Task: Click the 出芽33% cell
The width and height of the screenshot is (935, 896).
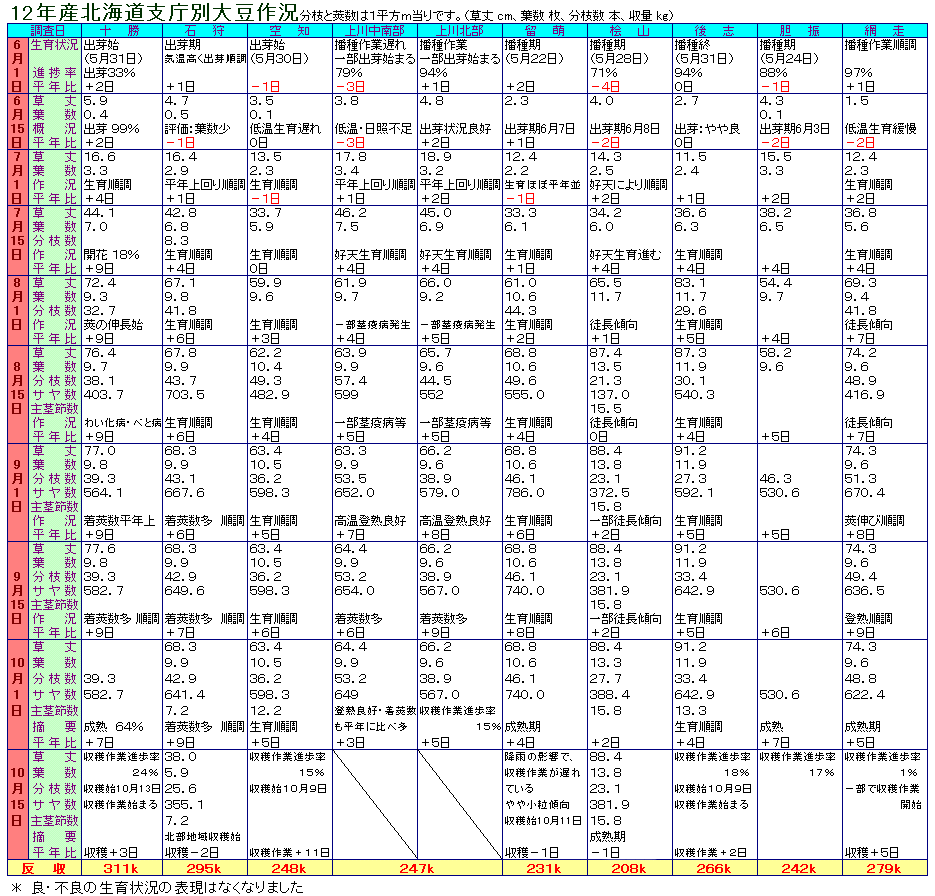Action: click(x=110, y=73)
